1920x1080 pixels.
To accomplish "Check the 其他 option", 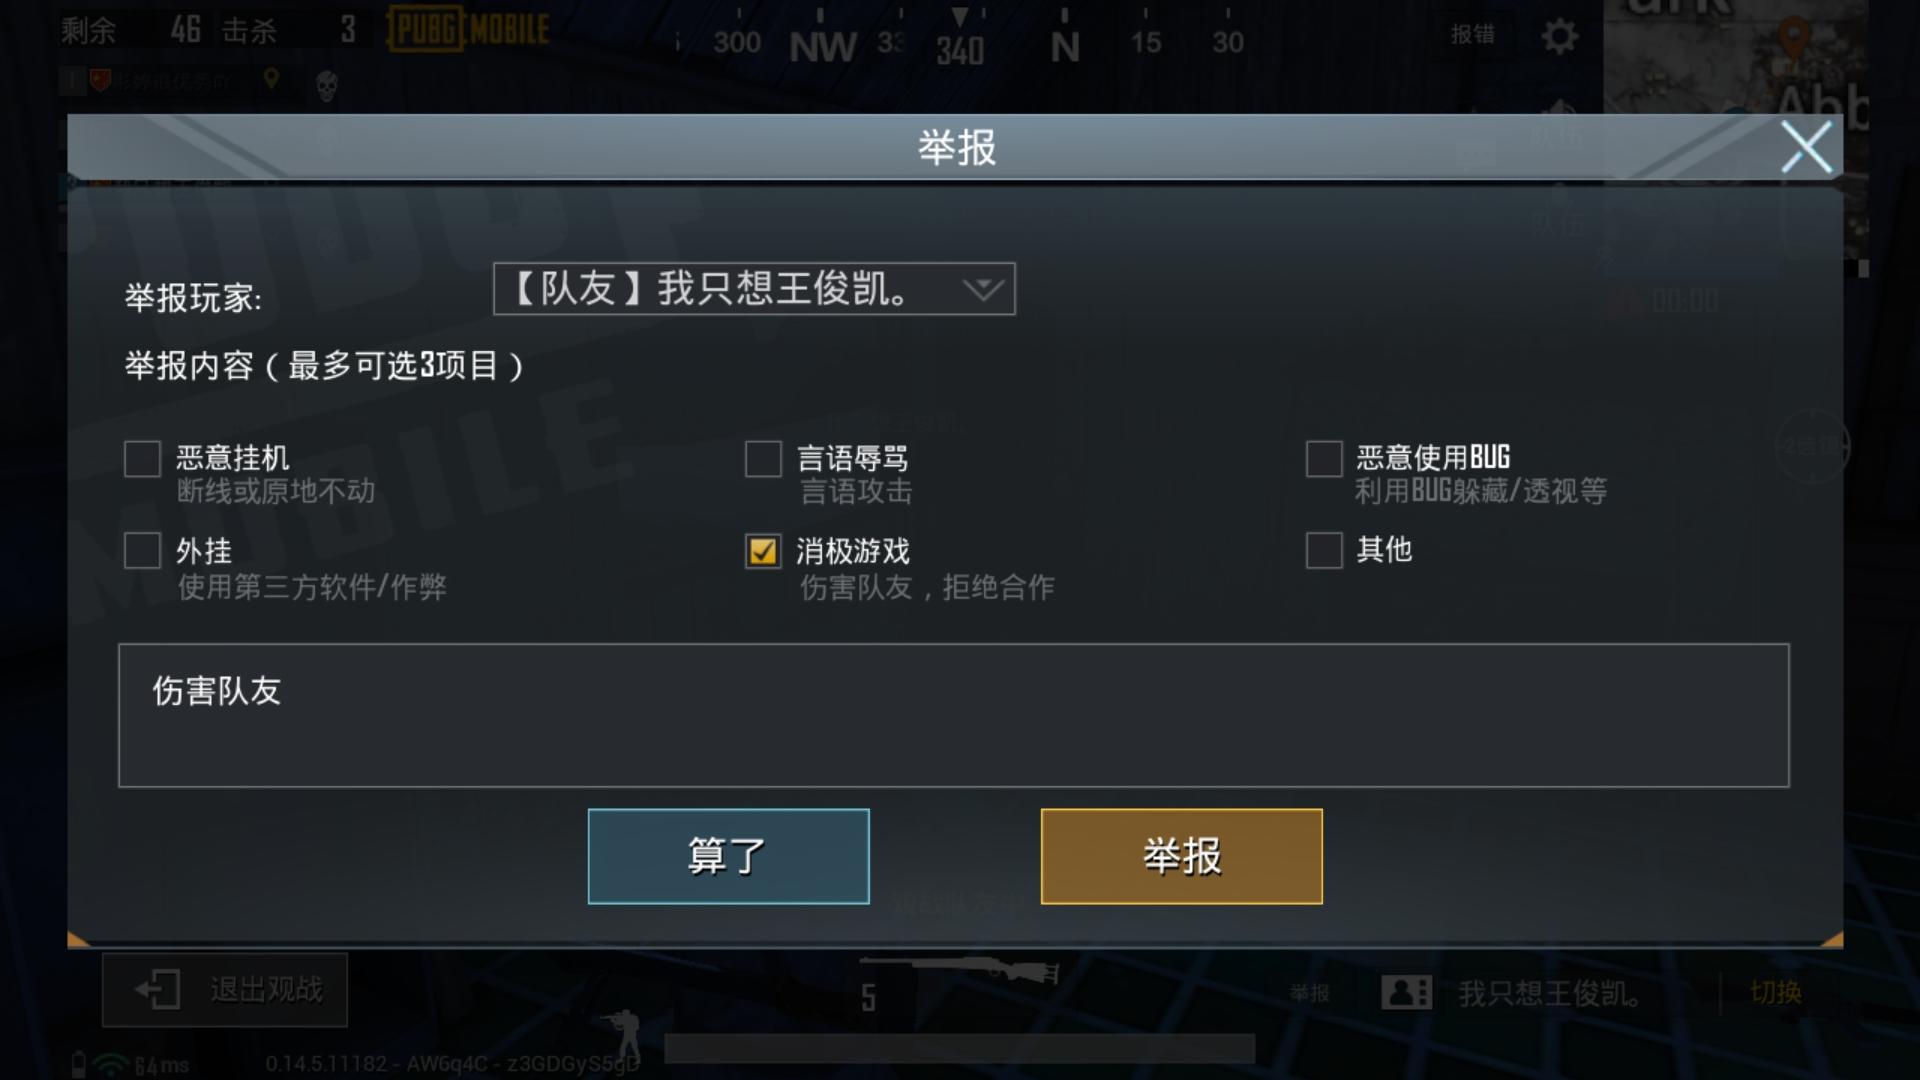I will 1324,550.
